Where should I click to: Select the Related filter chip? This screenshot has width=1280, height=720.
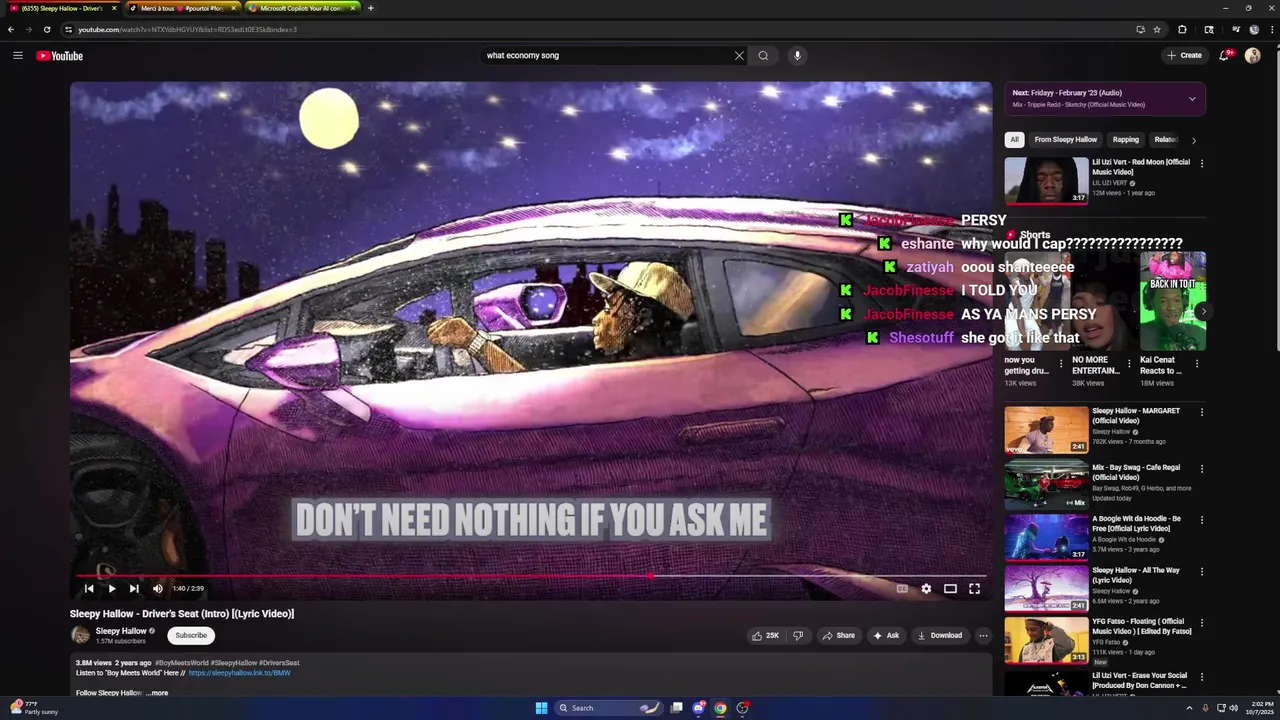[x=1165, y=140]
